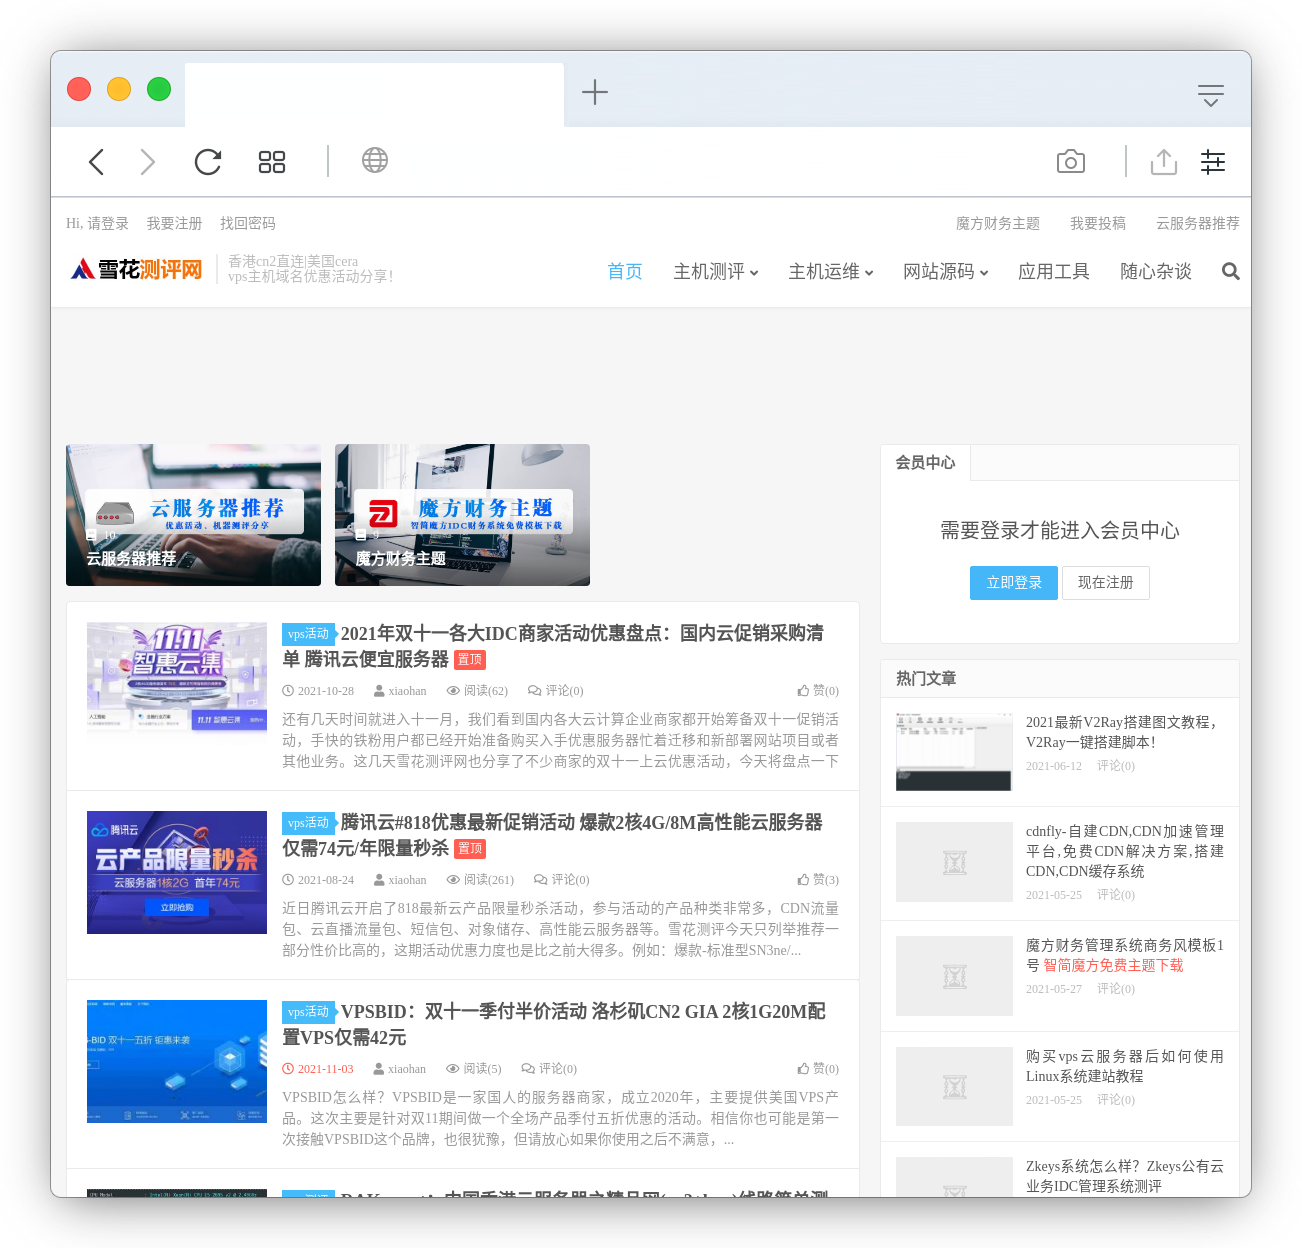The width and height of the screenshot is (1302, 1248).
Task: Click the date 2021-11-03 clock entry
Action: [318, 1069]
